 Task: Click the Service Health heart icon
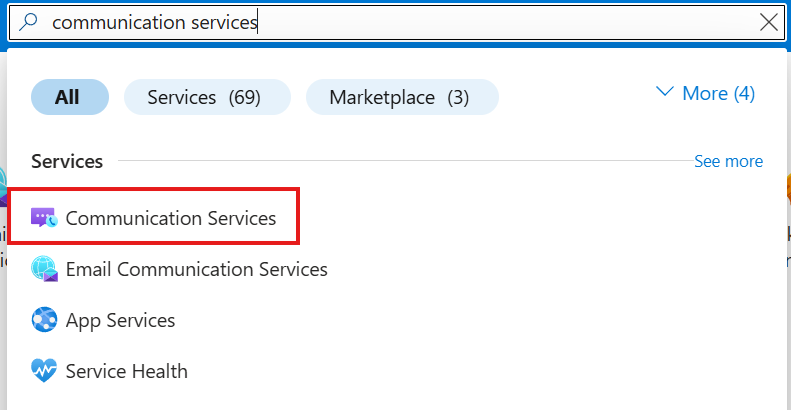(x=44, y=371)
